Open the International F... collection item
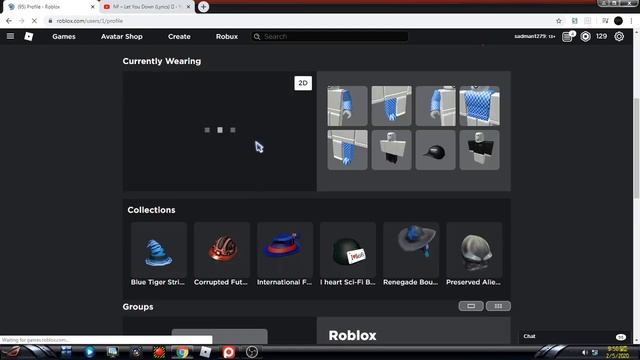 point(285,254)
